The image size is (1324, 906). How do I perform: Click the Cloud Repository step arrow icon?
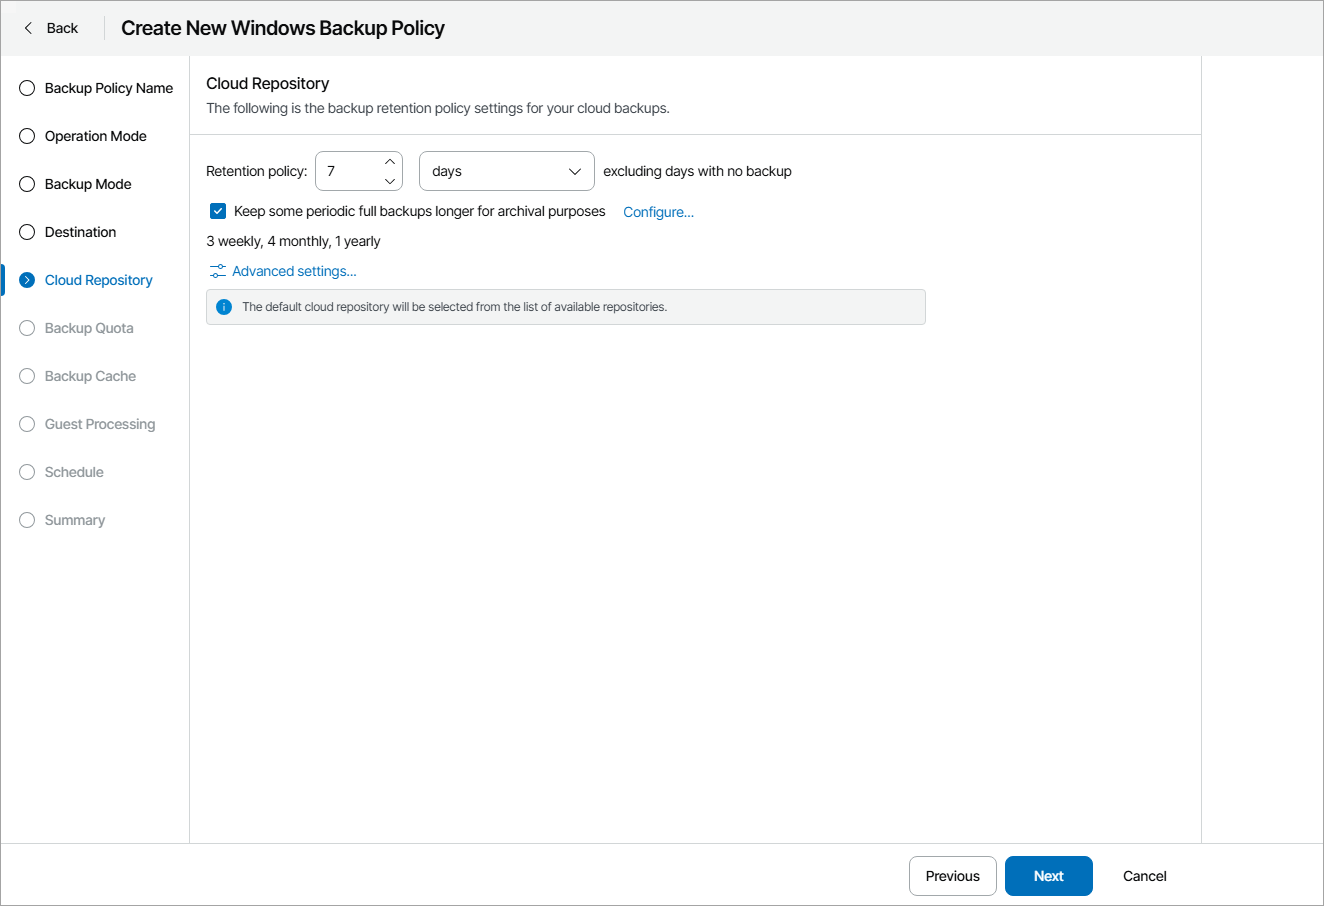coord(27,280)
